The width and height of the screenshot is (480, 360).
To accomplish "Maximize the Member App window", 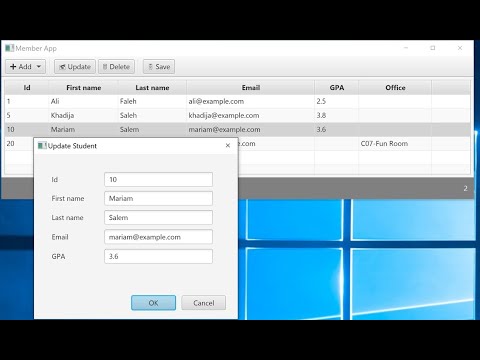I will [433, 48].
